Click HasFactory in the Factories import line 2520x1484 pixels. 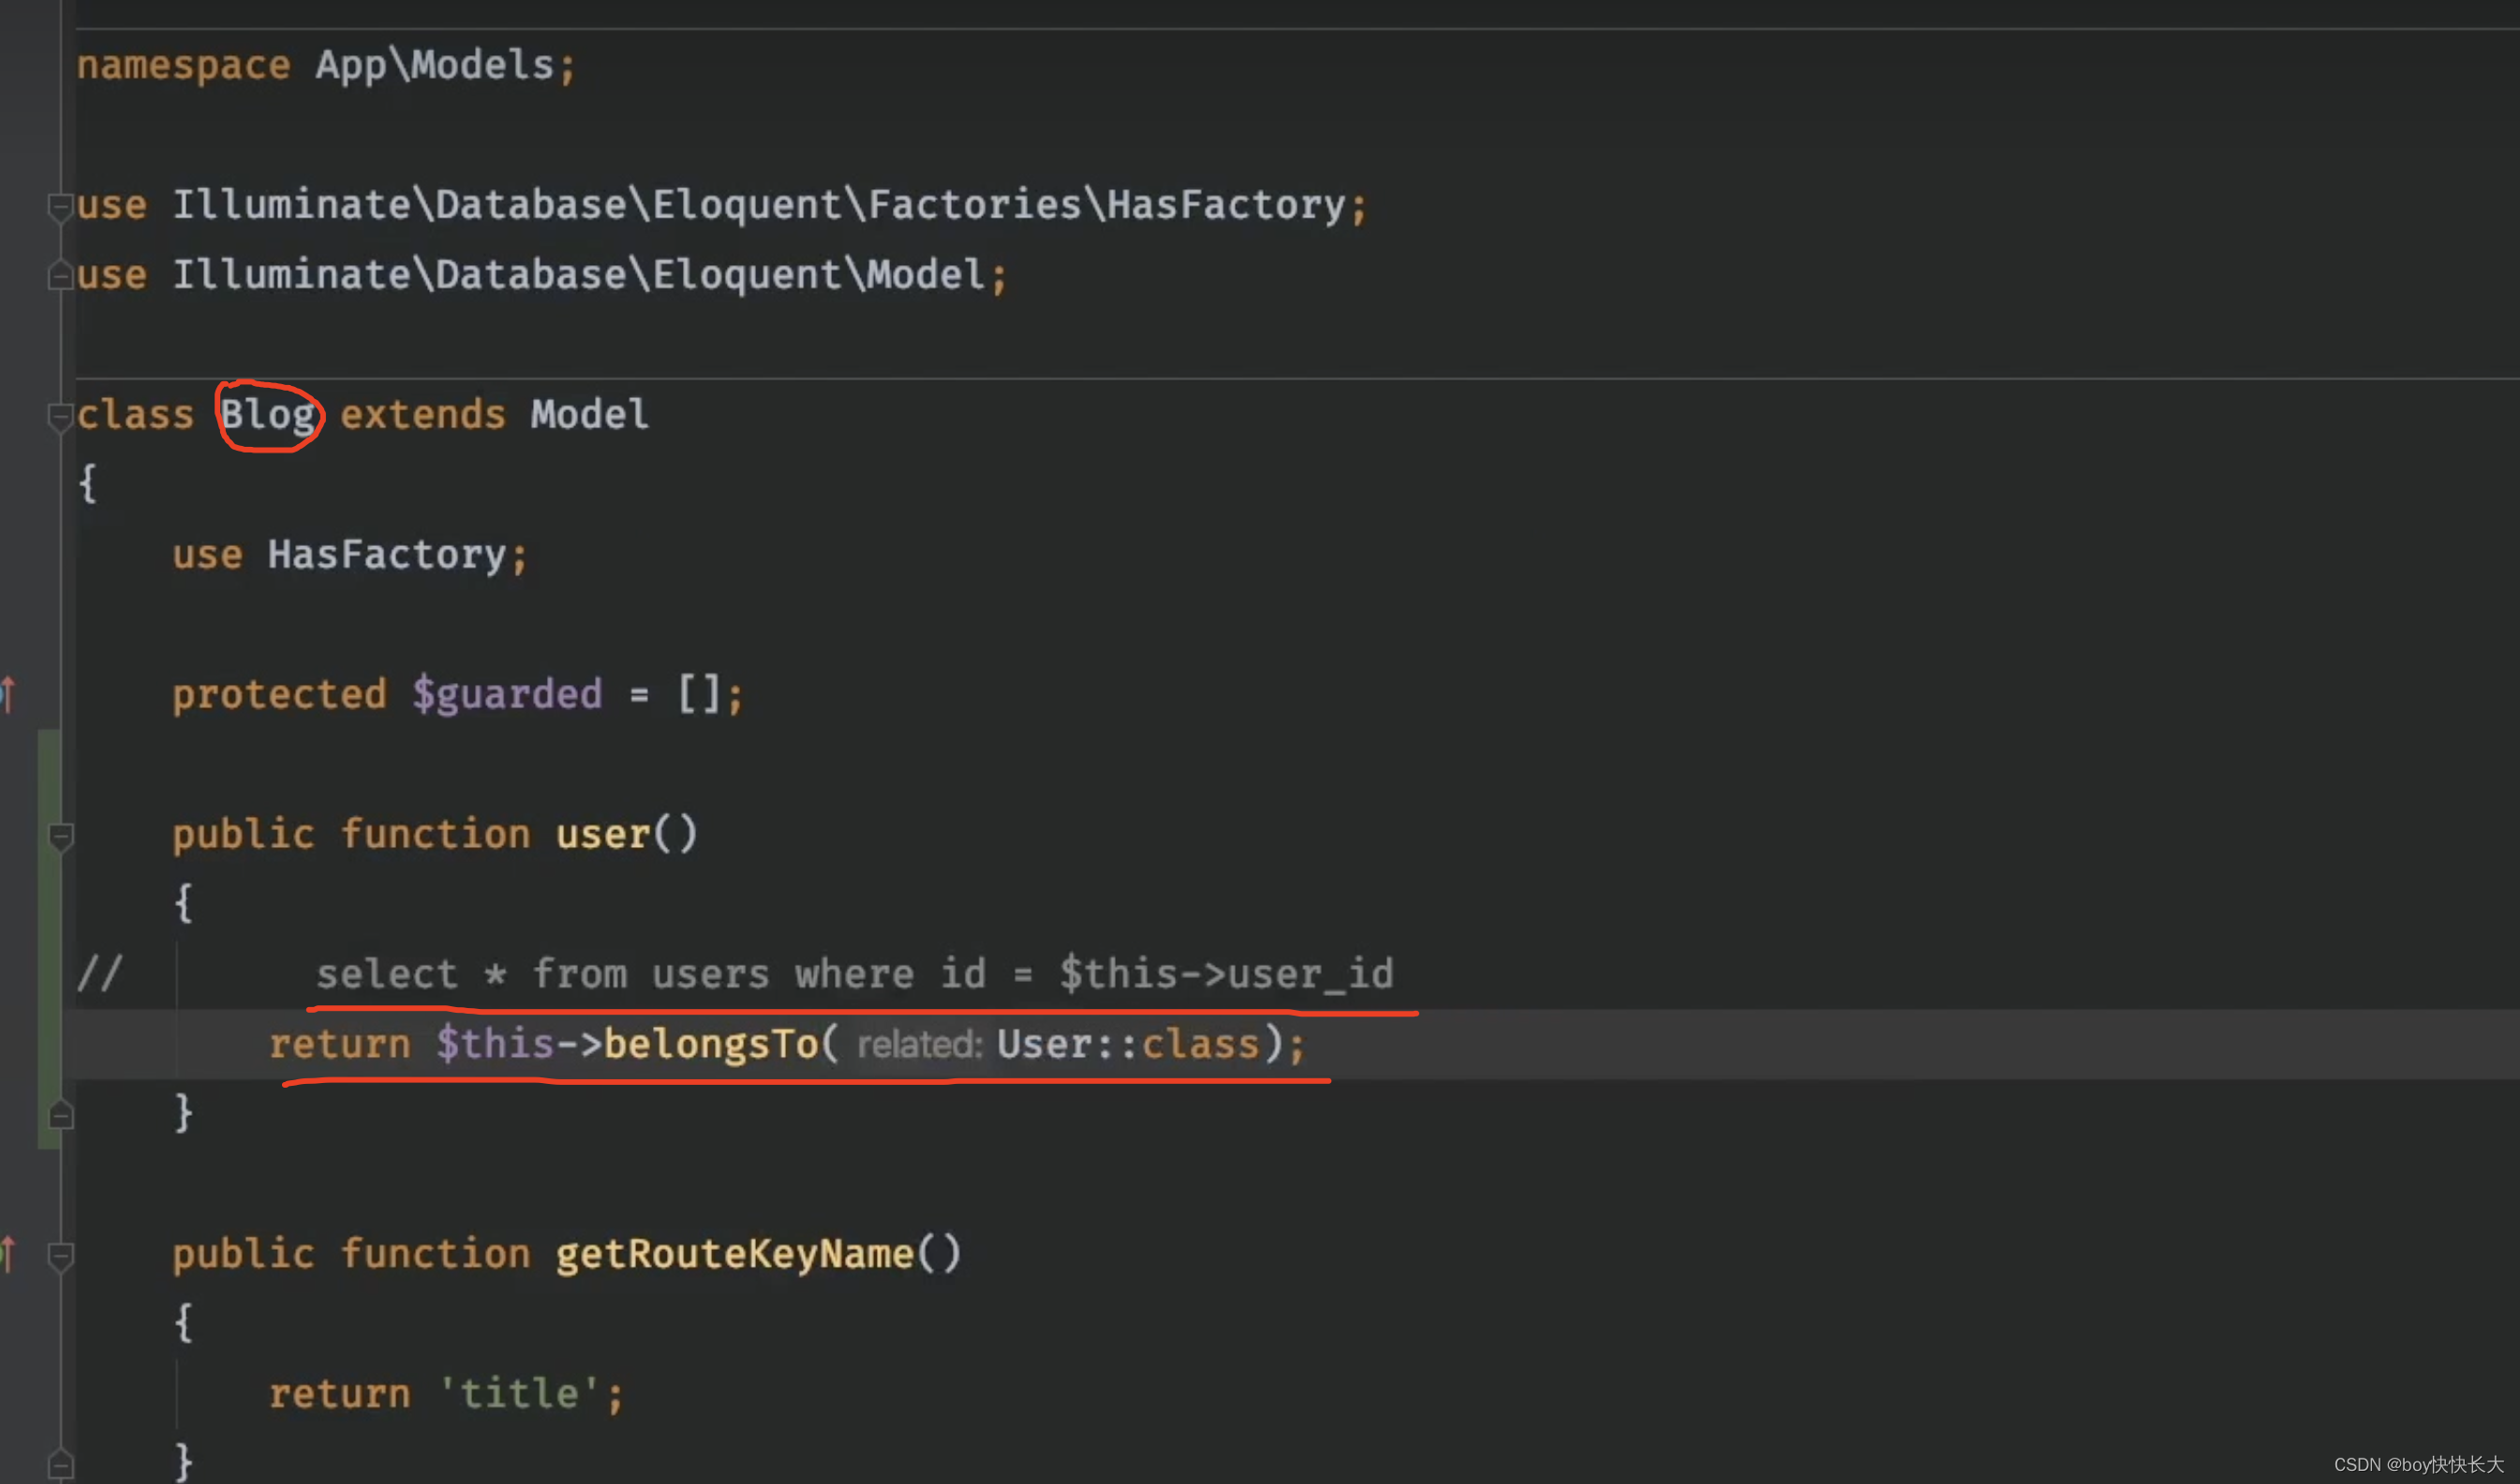pos(1226,205)
